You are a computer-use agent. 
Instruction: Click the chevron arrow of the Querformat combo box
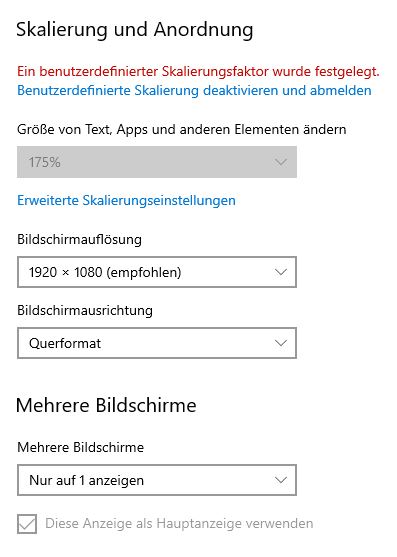[281, 343]
